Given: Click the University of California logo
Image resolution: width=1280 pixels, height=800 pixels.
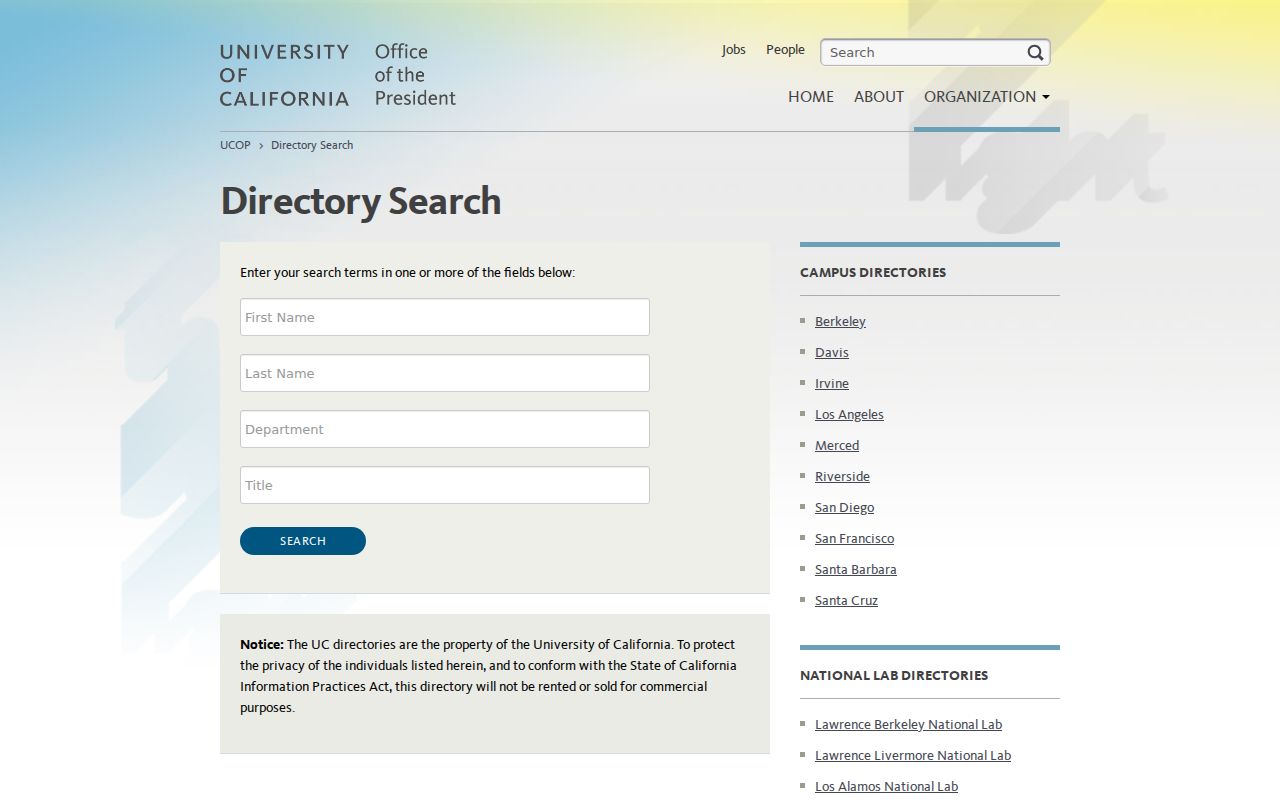Looking at the screenshot, I should [285, 75].
